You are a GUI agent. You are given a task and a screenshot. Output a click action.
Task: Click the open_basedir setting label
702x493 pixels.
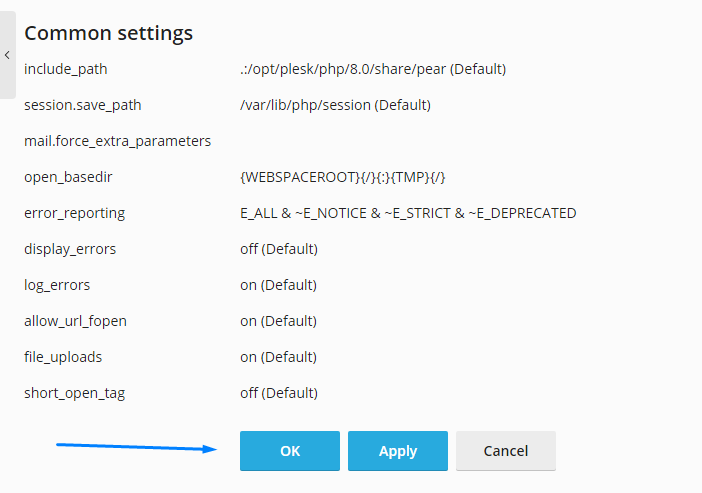(x=68, y=177)
